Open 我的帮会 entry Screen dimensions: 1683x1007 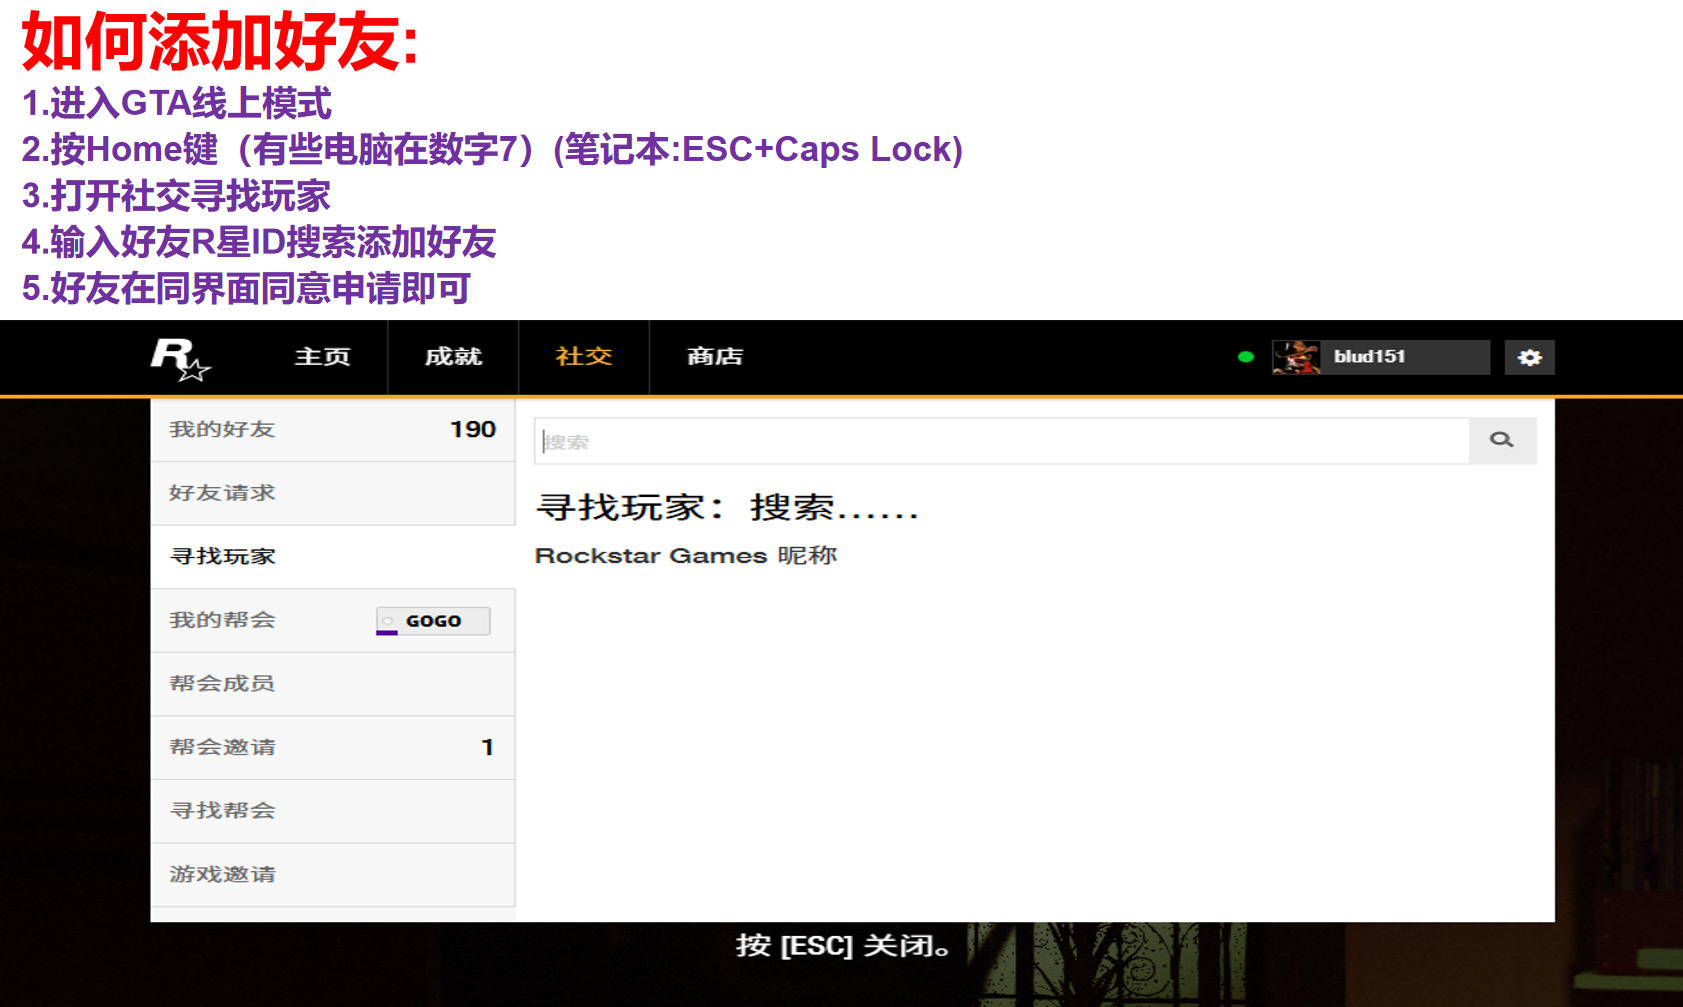click(x=332, y=620)
